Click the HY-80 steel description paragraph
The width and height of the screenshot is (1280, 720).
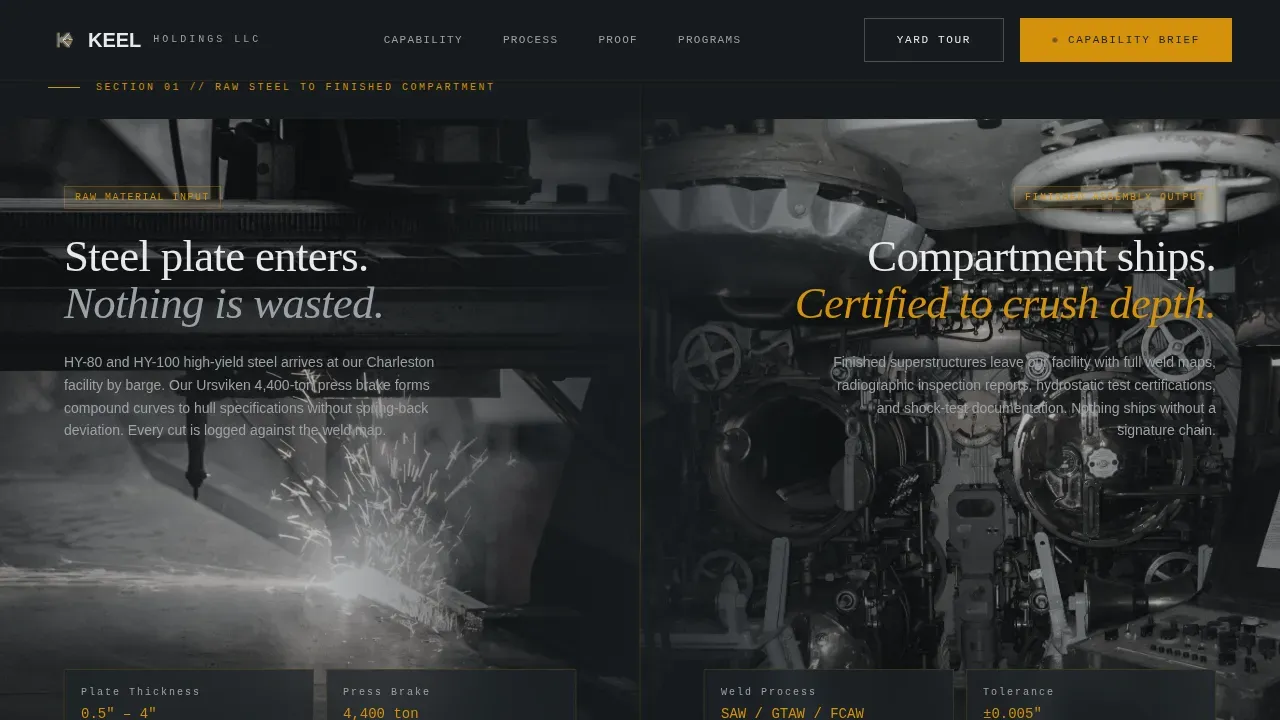coord(249,396)
